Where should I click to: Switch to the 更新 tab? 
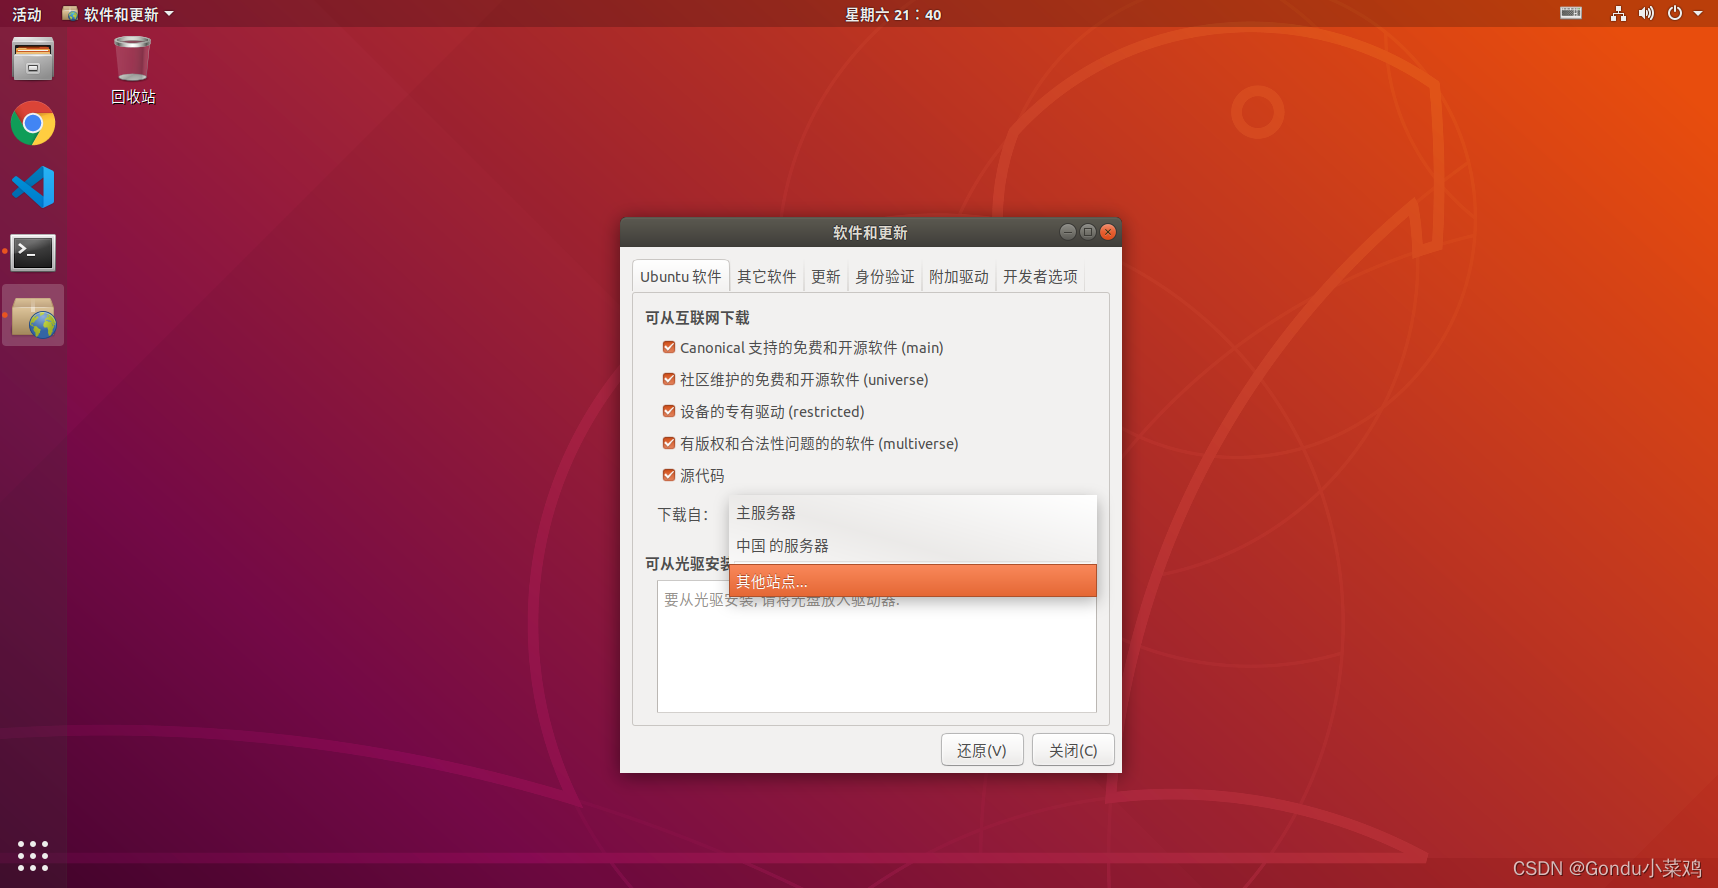click(x=826, y=277)
